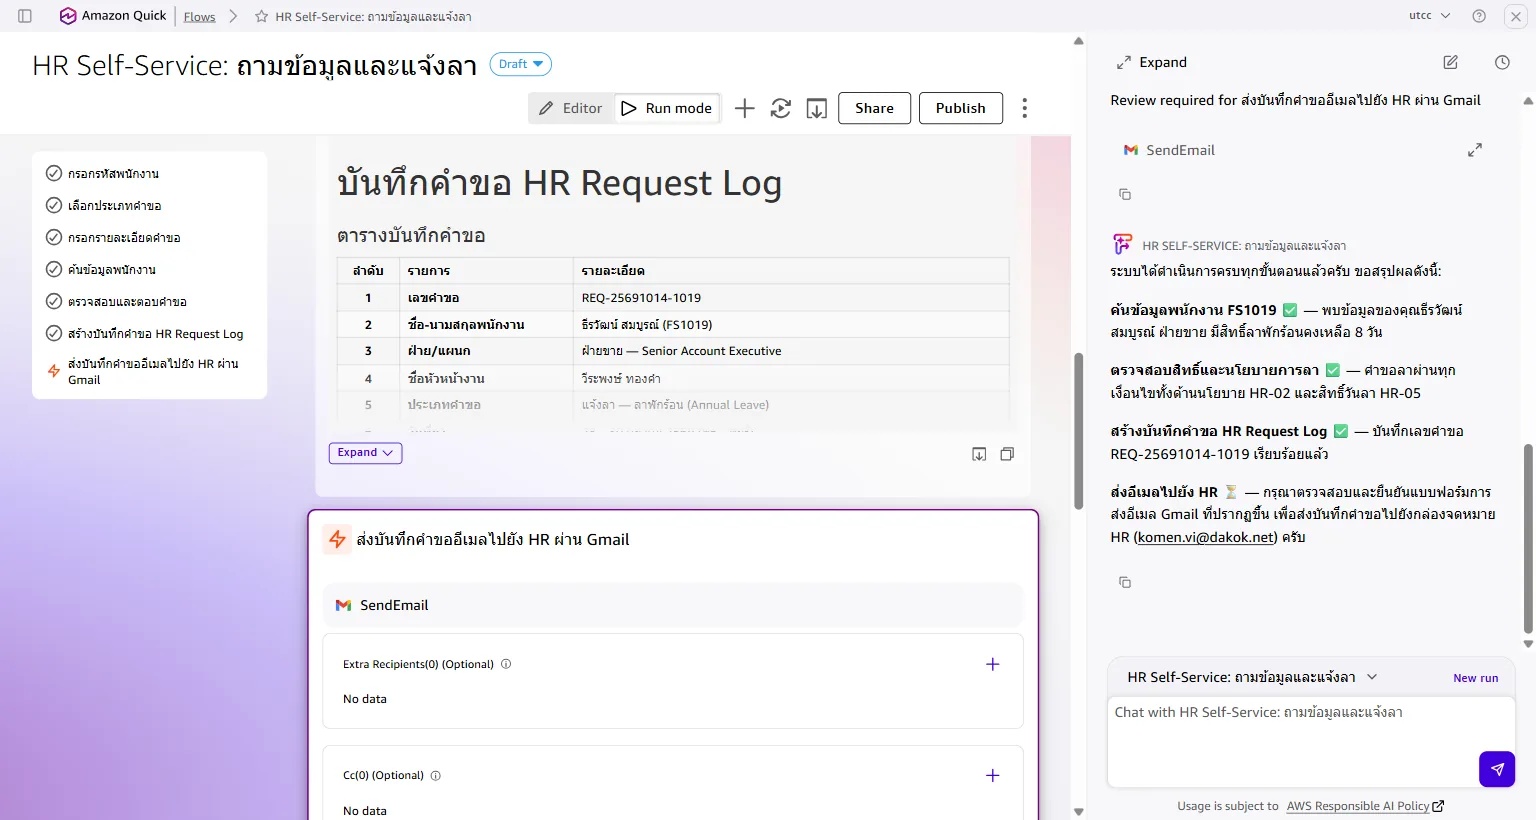Start a new chat with the compose icon

coord(1450,62)
